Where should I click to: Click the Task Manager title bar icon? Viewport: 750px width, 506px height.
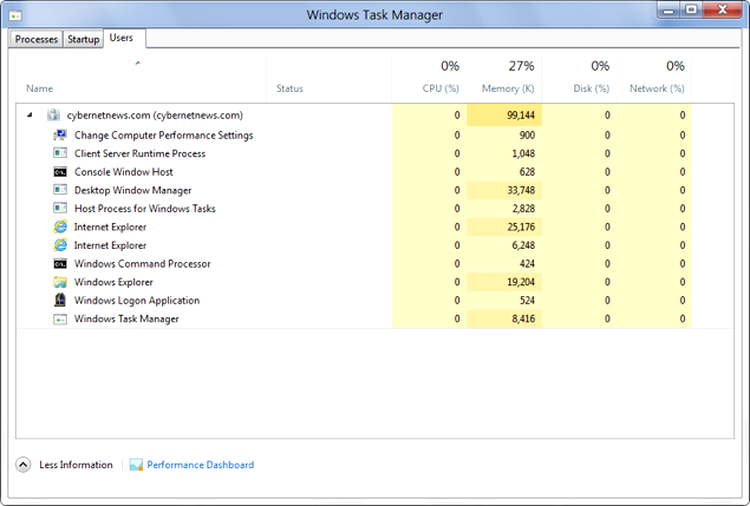click(x=15, y=16)
